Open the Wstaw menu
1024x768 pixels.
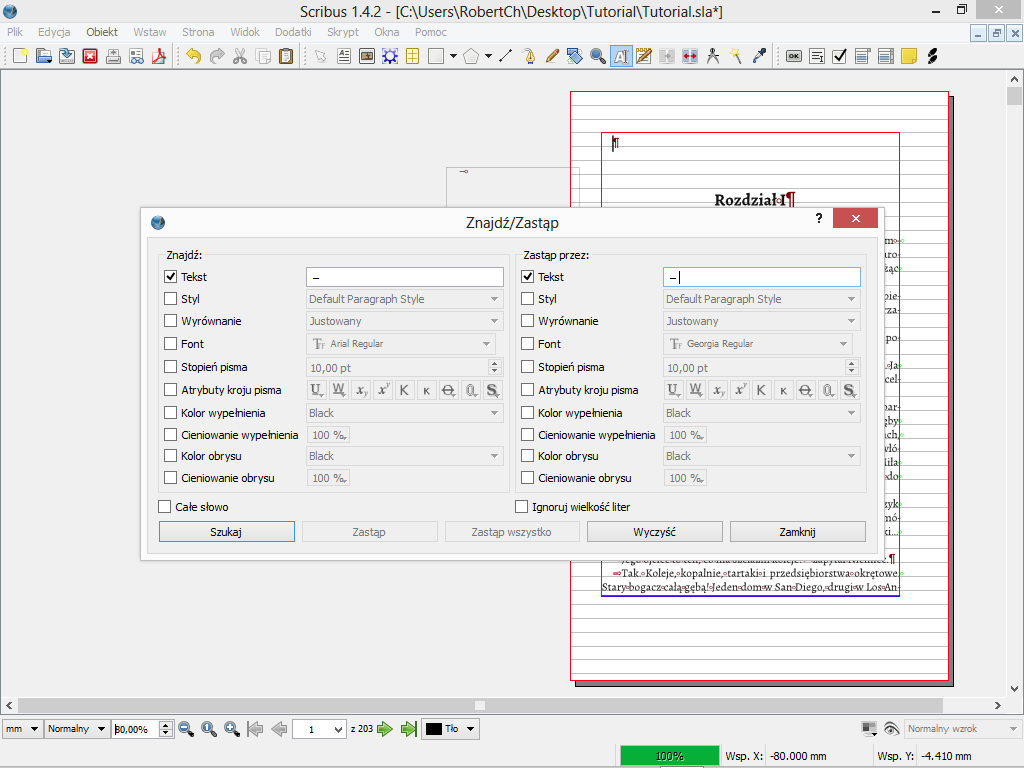[x=150, y=32]
